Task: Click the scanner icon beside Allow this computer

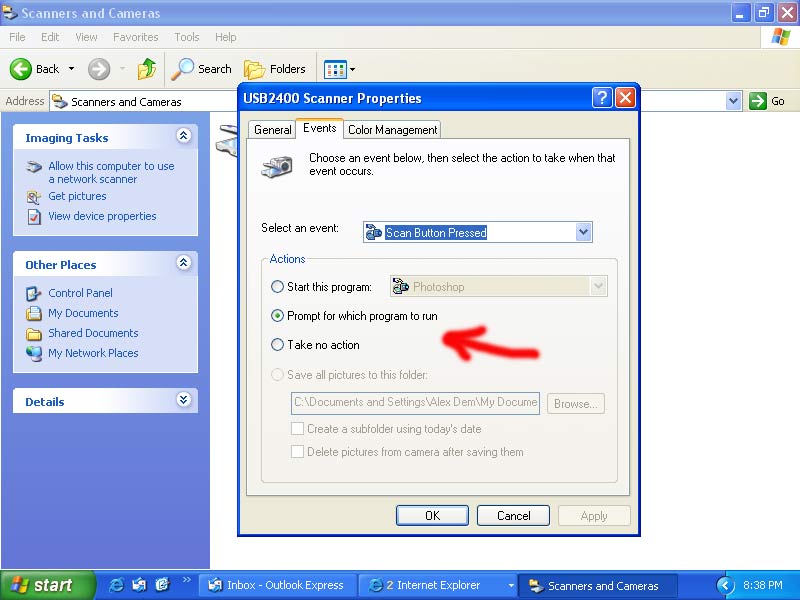Action: point(34,167)
